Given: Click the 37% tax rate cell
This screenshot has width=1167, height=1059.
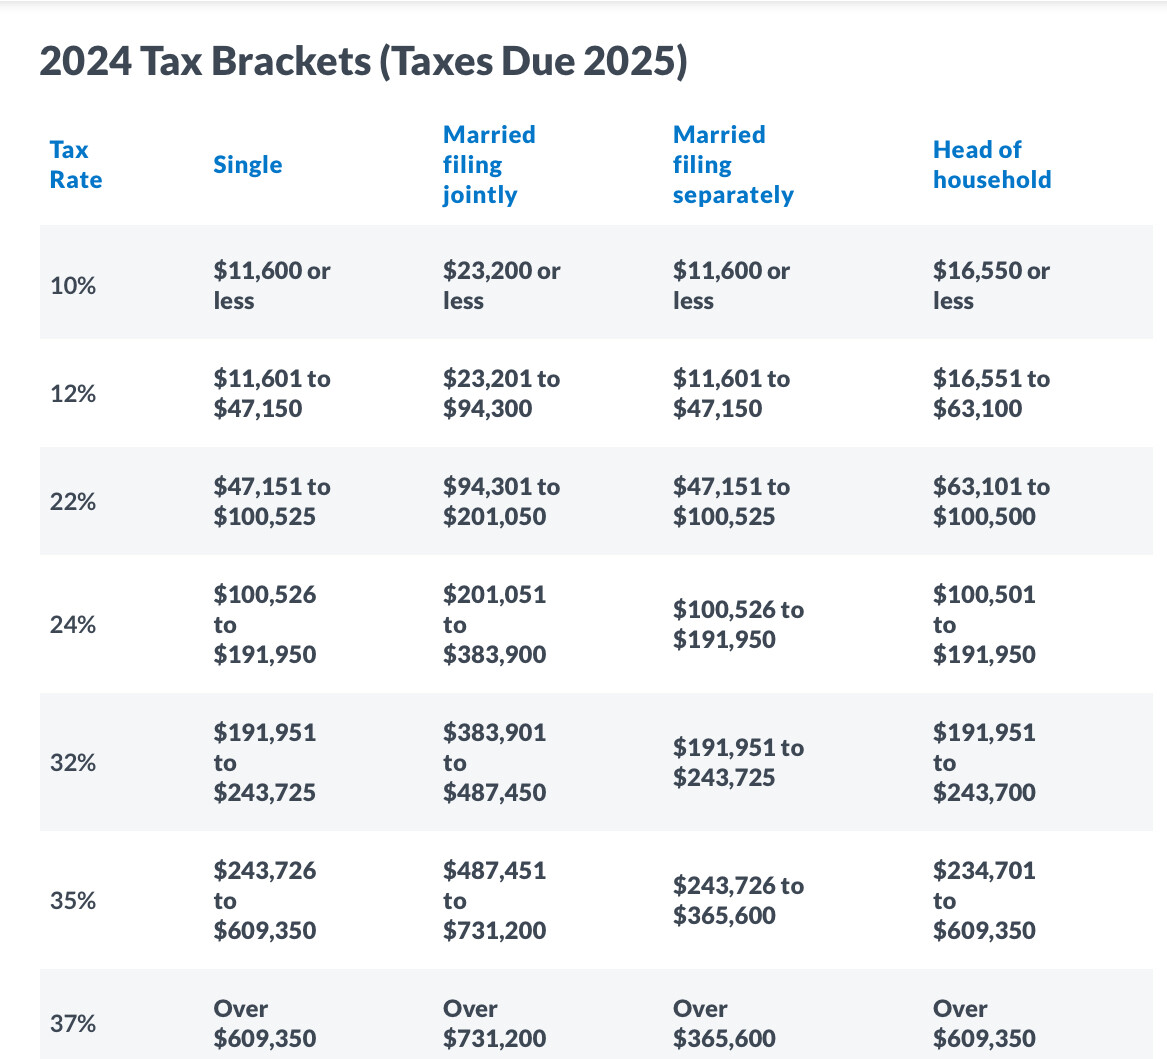Looking at the screenshot, I should pyautogui.click(x=73, y=1024).
